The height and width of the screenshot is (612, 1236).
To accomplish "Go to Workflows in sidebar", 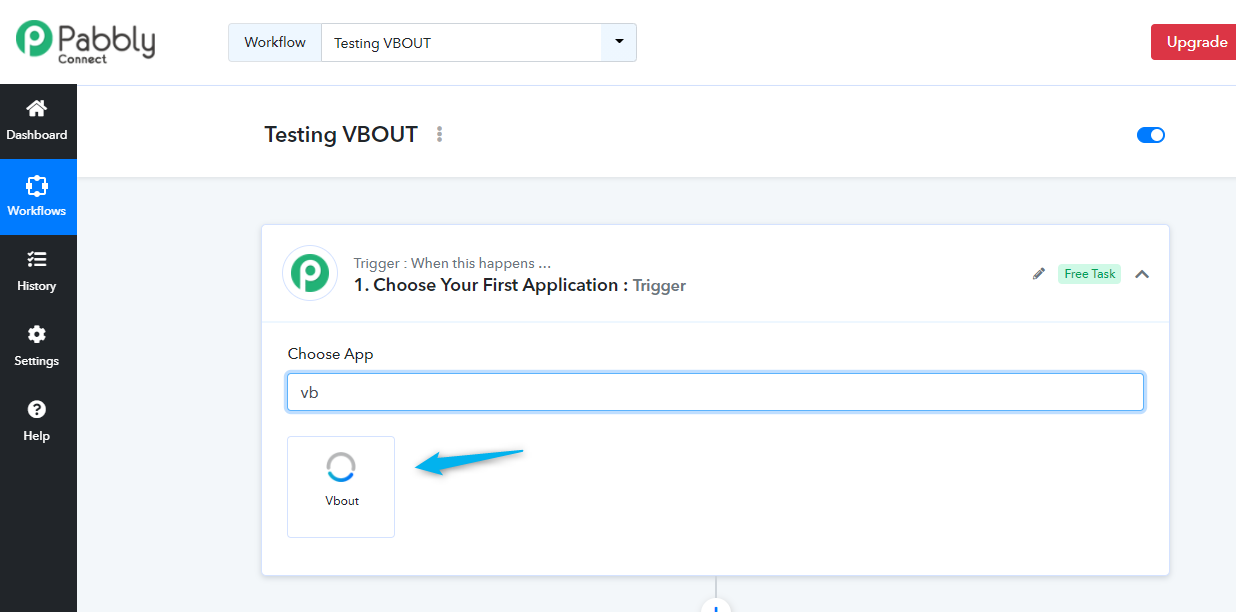I will point(37,197).
